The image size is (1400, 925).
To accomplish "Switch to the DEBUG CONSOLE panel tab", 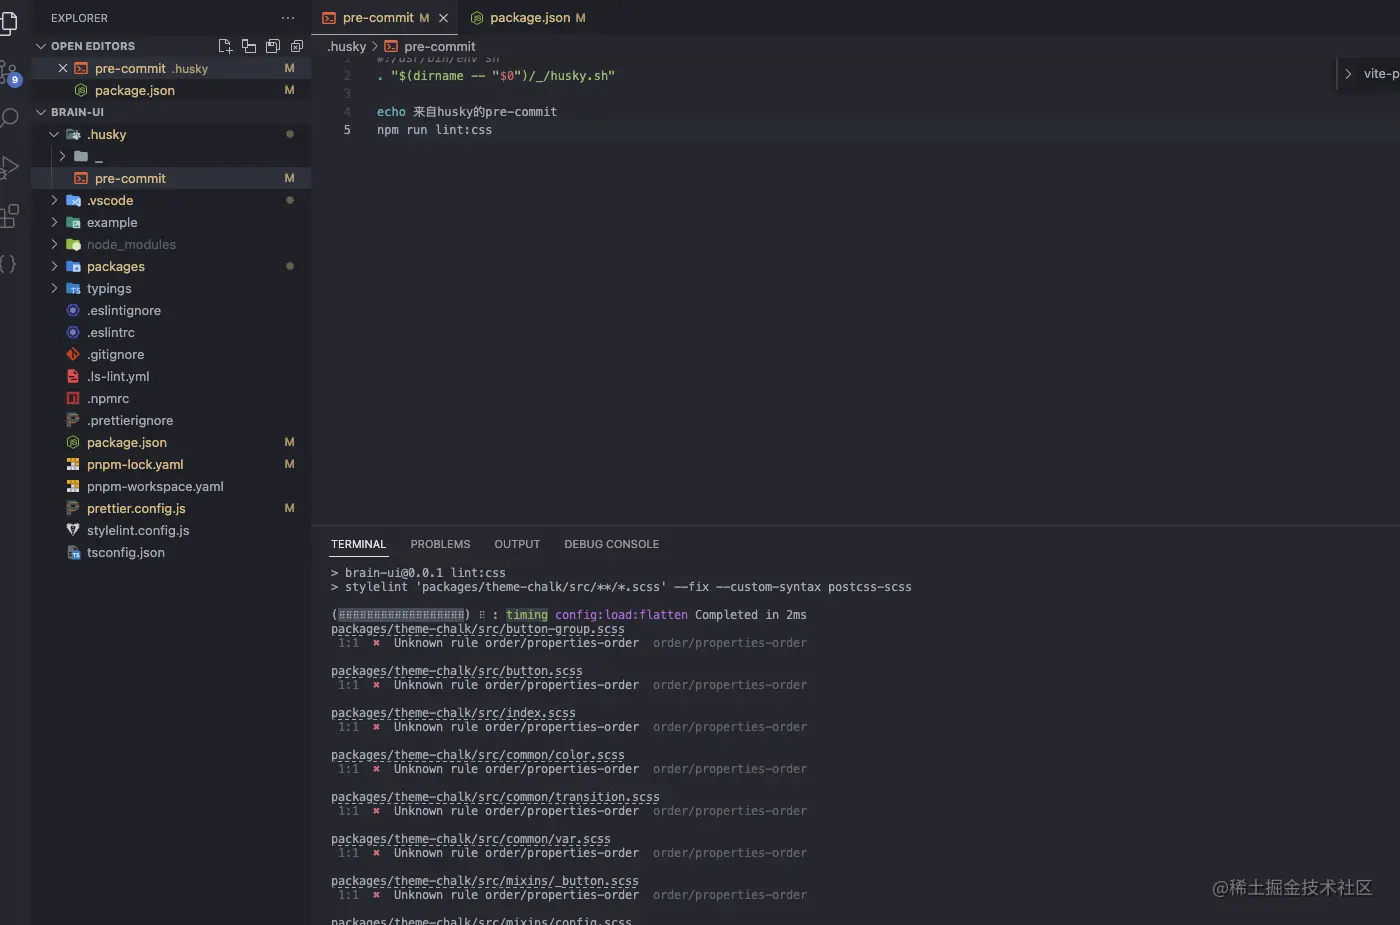I will click(611, 544).
